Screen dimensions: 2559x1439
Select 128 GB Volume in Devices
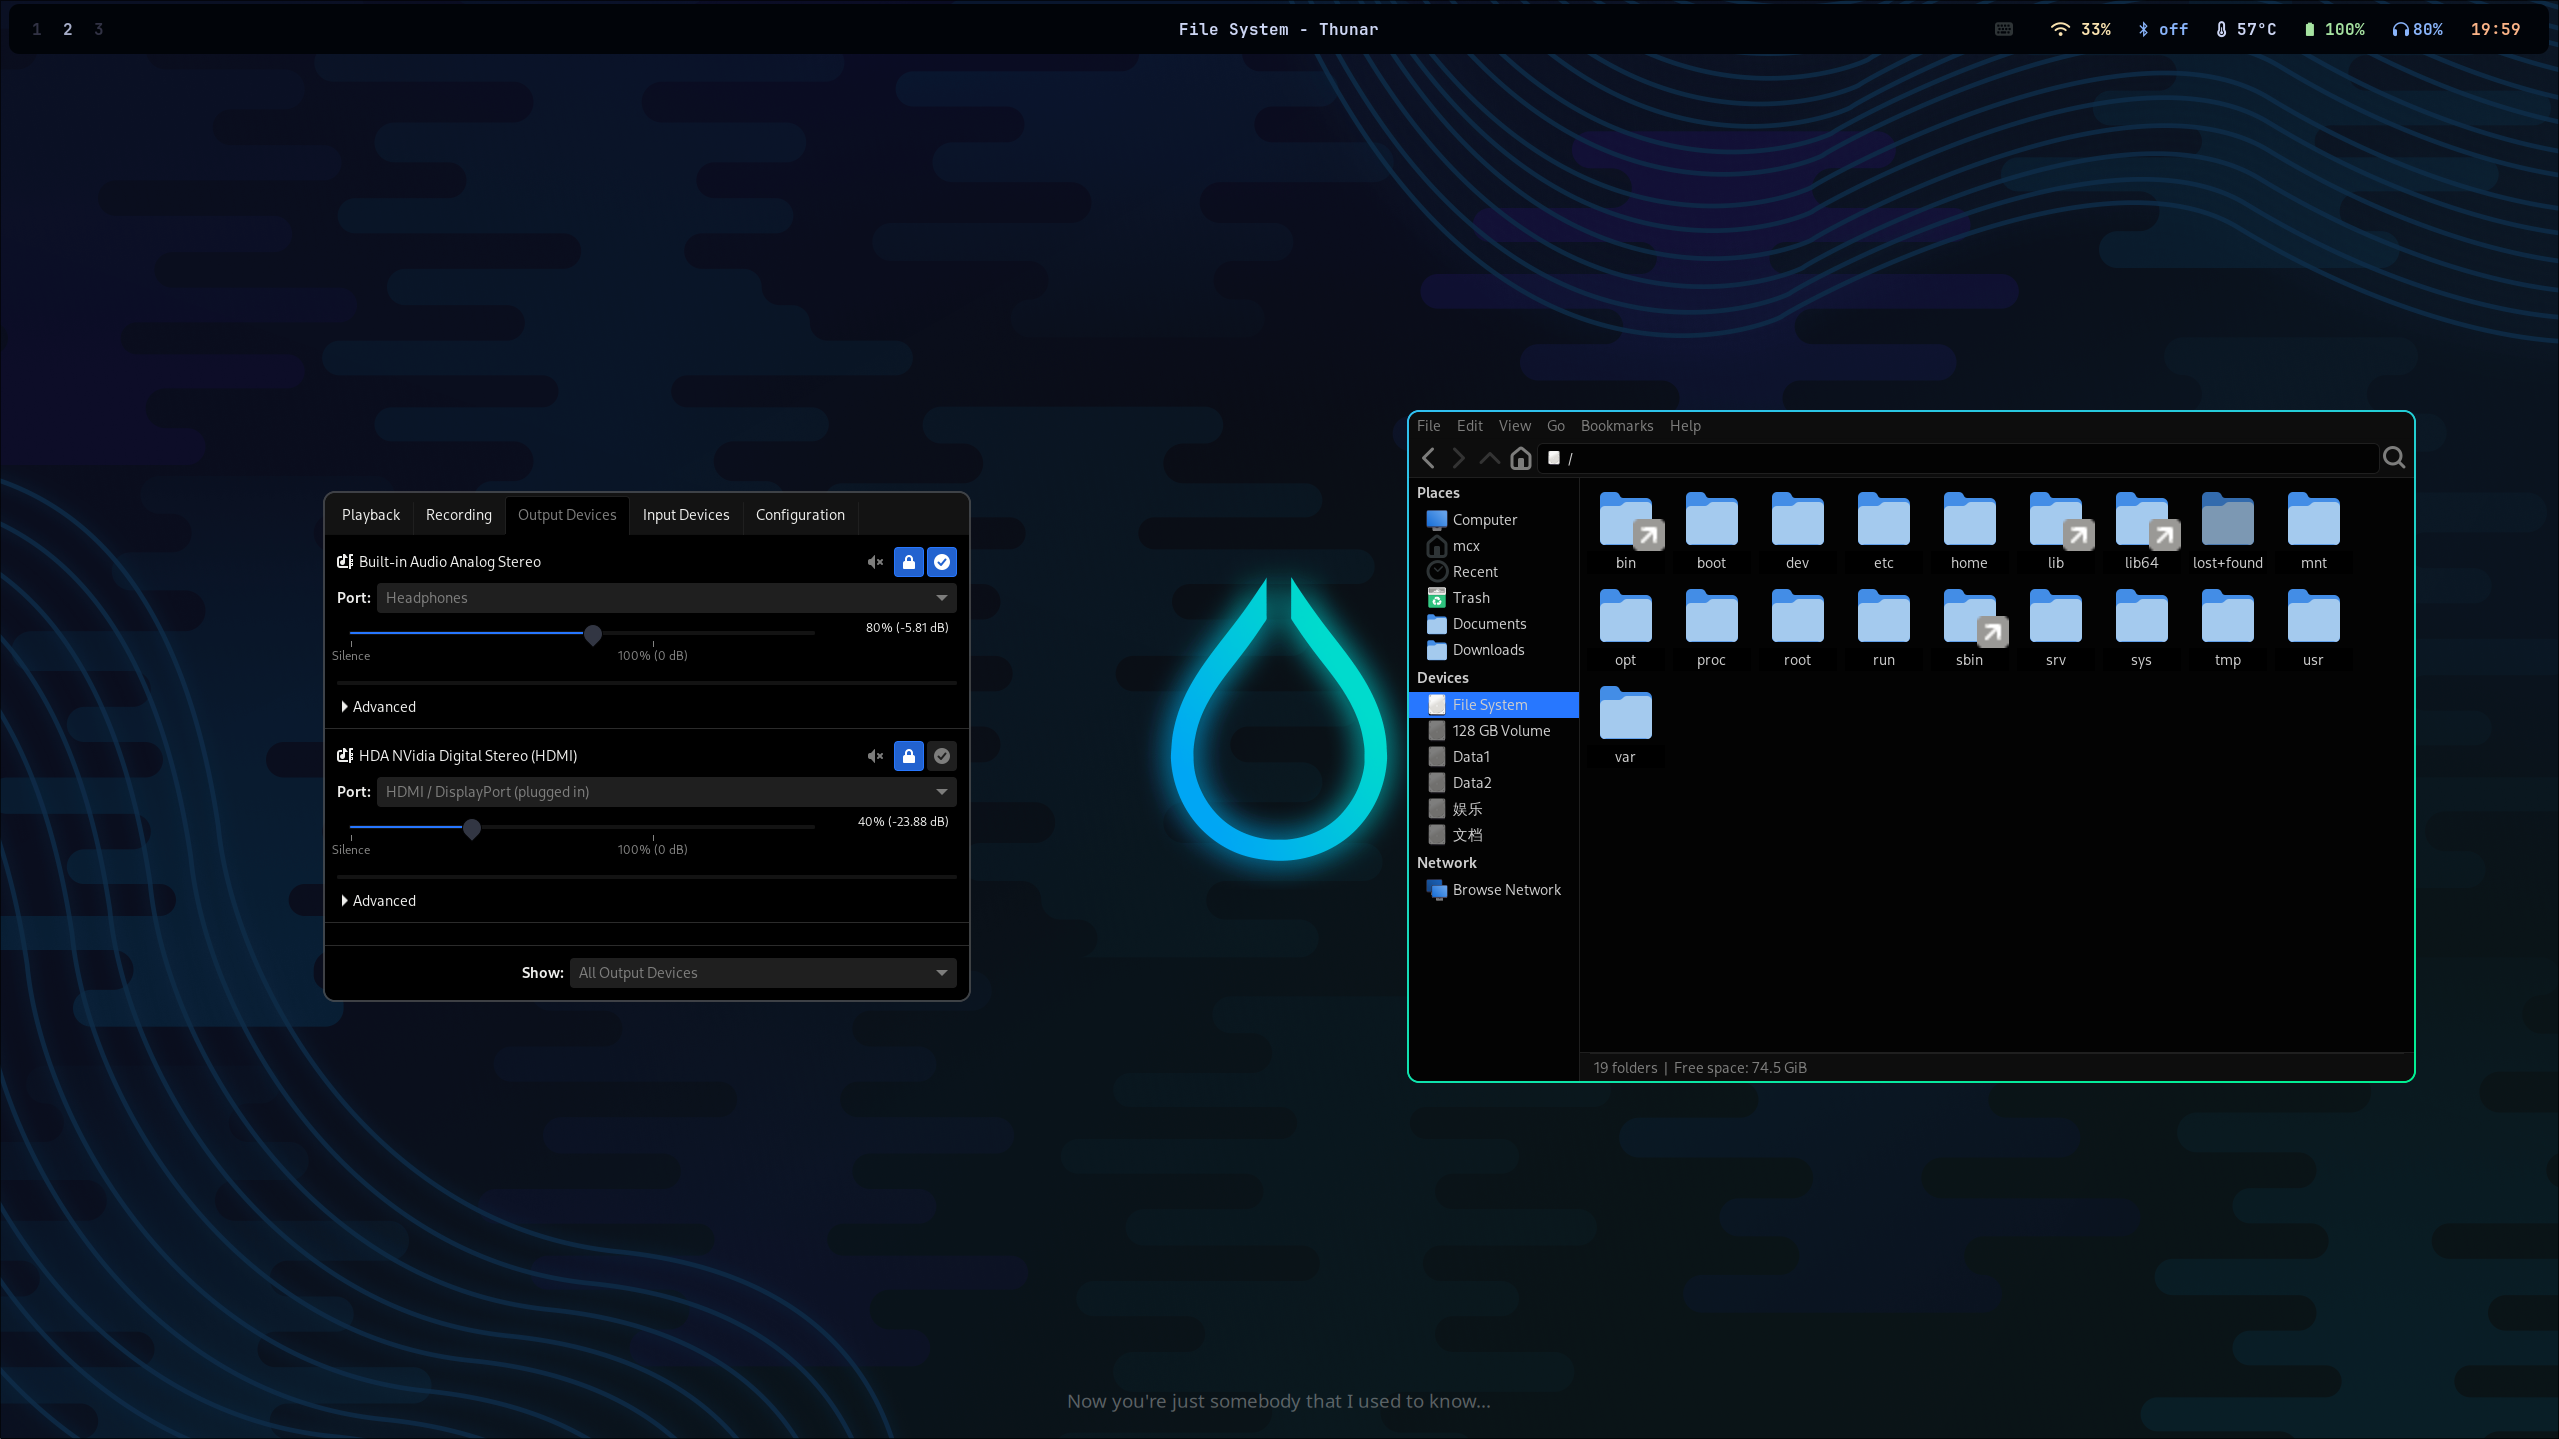click(1500, 731)
